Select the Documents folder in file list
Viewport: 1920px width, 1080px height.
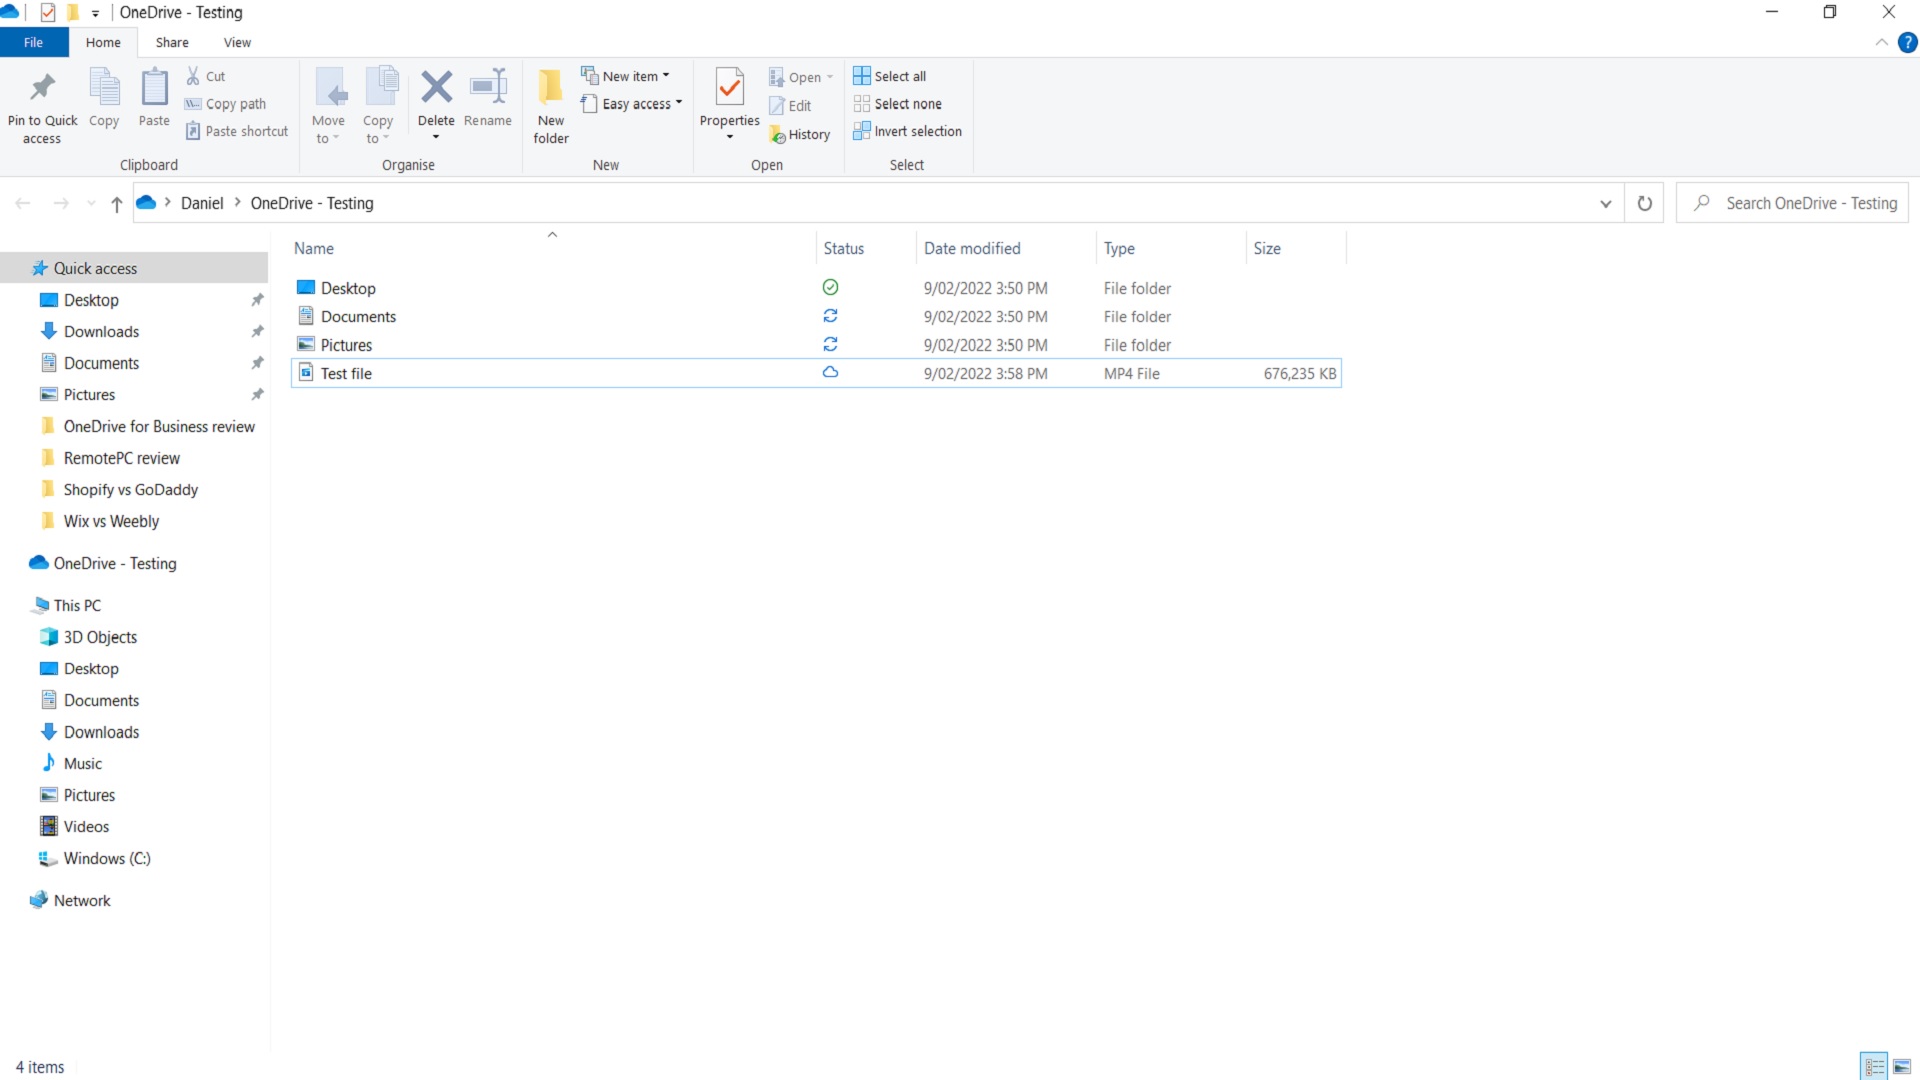[816, 316]
